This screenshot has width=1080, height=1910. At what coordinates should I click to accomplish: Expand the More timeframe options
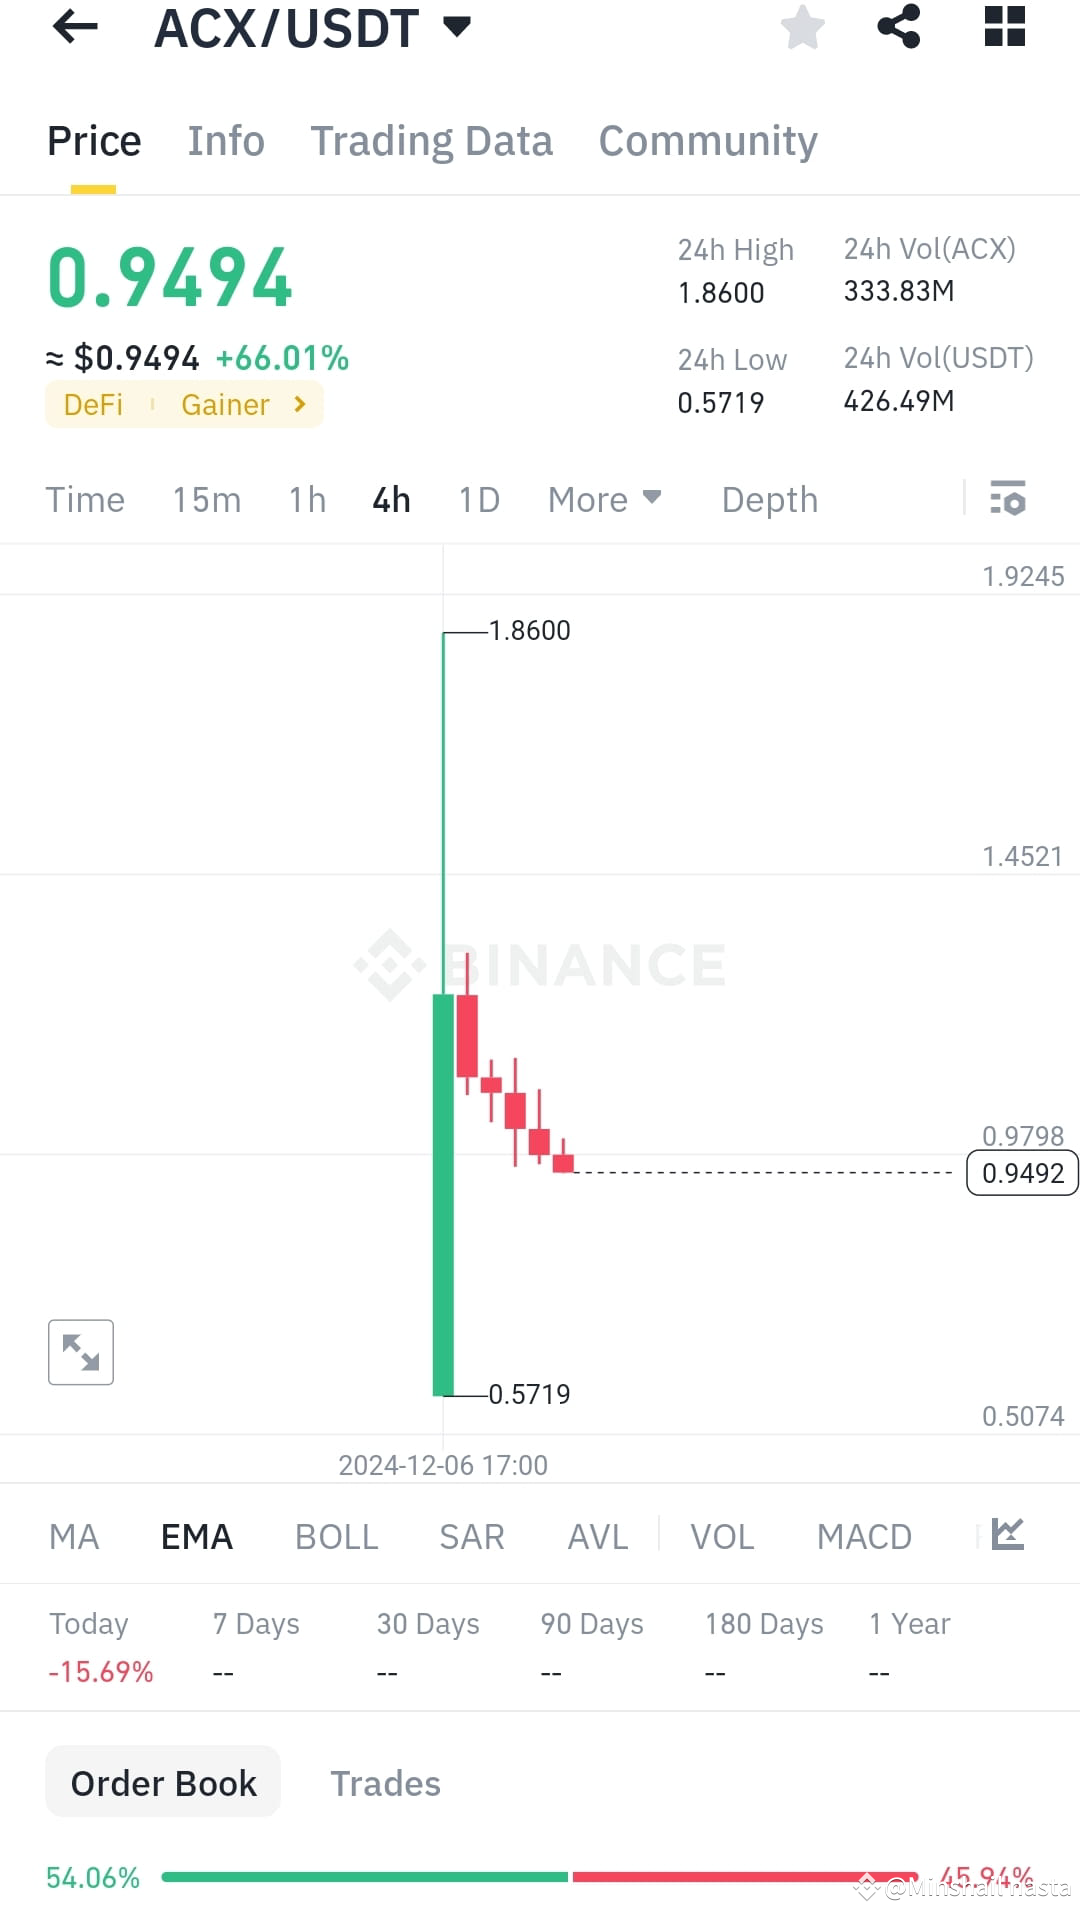(604, 499)
